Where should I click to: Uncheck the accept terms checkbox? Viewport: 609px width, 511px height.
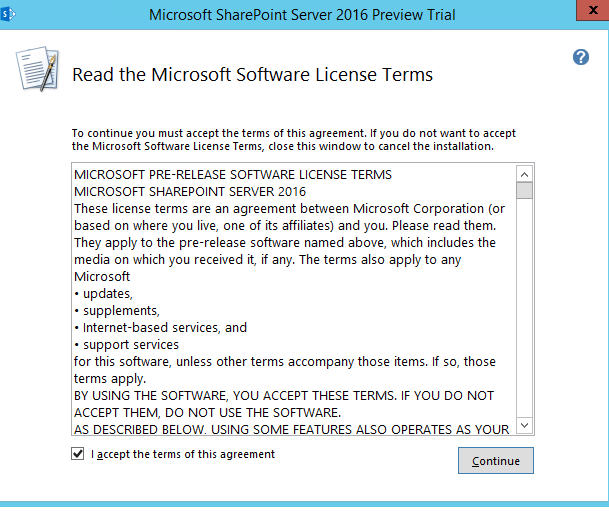(78, 454)
